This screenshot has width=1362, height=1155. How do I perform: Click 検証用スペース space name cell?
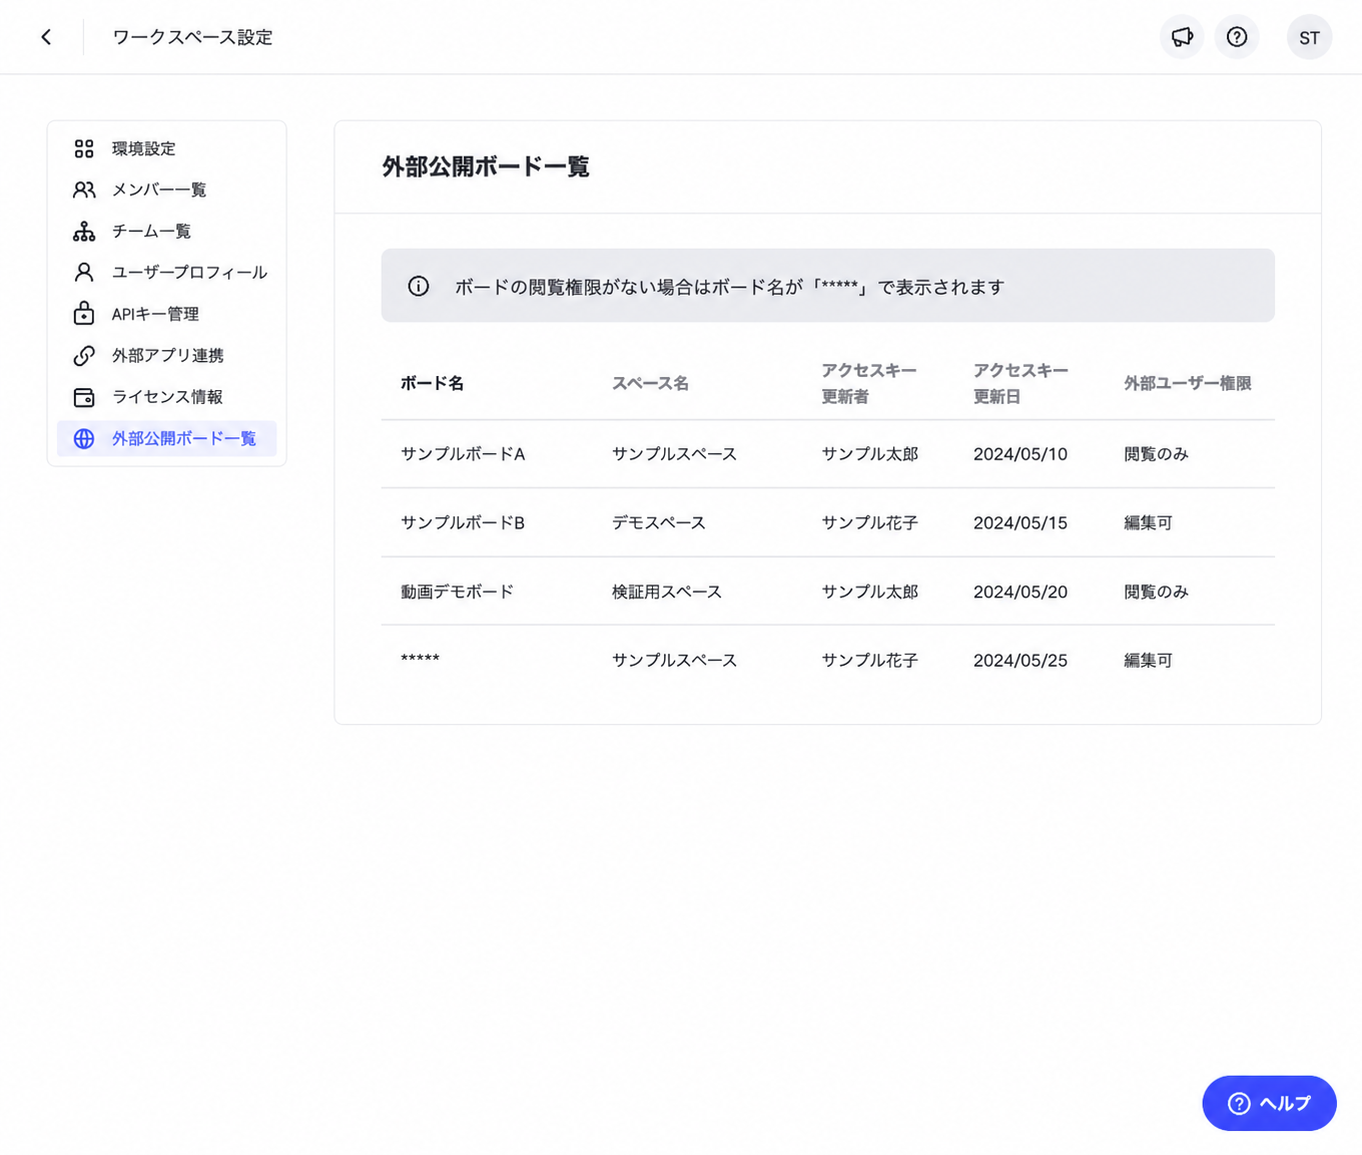point(667,592)
